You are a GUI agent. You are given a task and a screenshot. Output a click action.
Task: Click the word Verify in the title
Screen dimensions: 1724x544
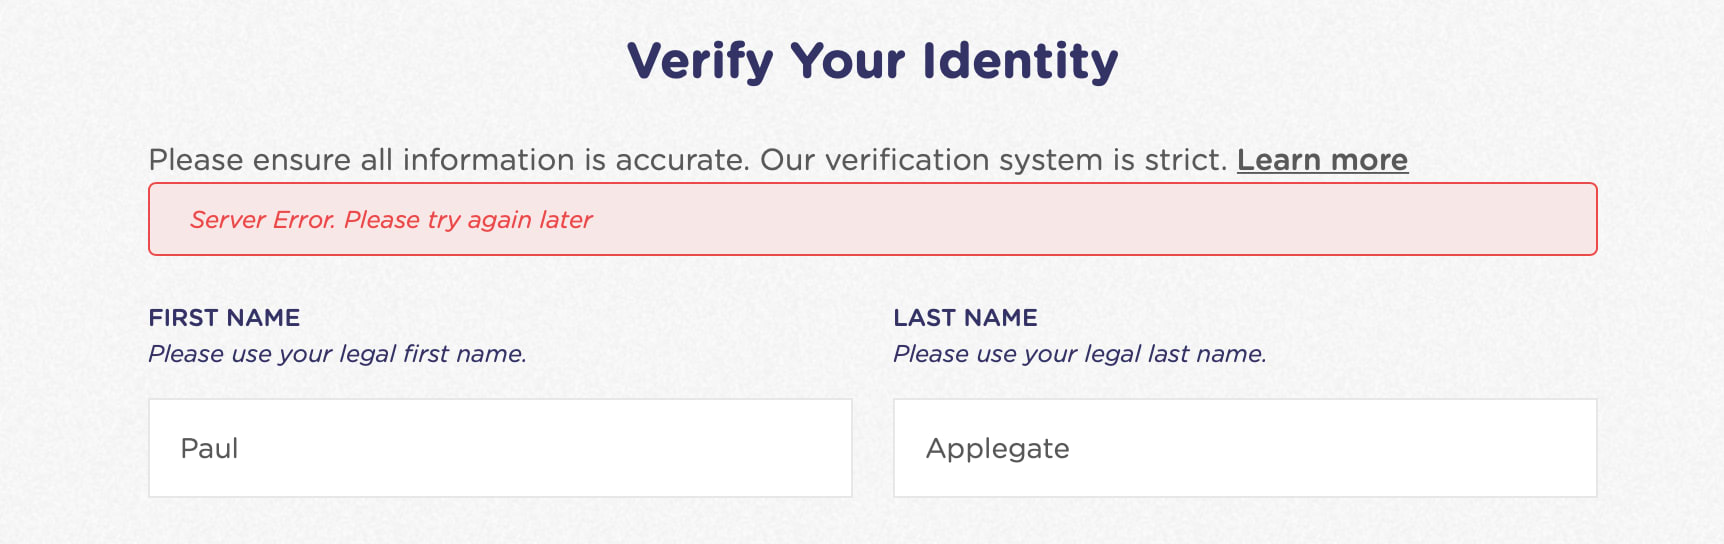pyautogui.click(x=700, y=61)
